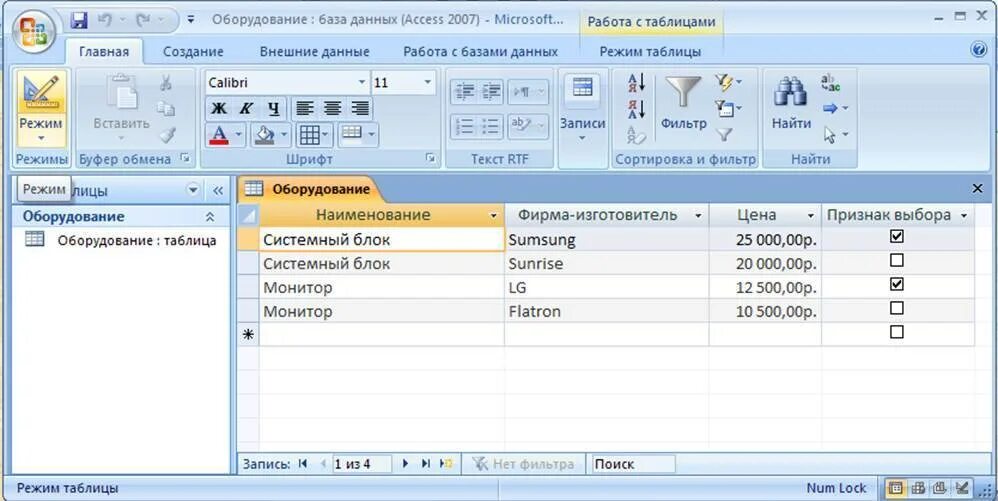Sort descending with the Я-А icon

(636, 109)
